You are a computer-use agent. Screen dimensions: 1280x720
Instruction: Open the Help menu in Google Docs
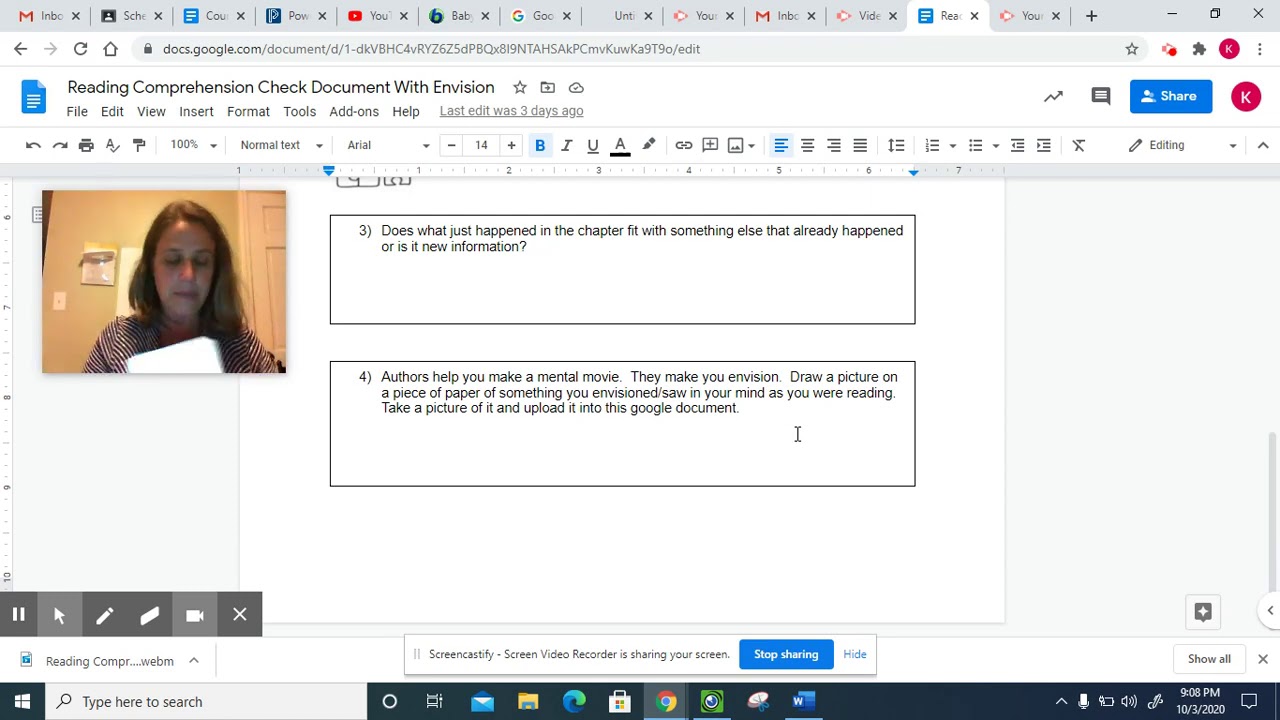click(406, 111)
